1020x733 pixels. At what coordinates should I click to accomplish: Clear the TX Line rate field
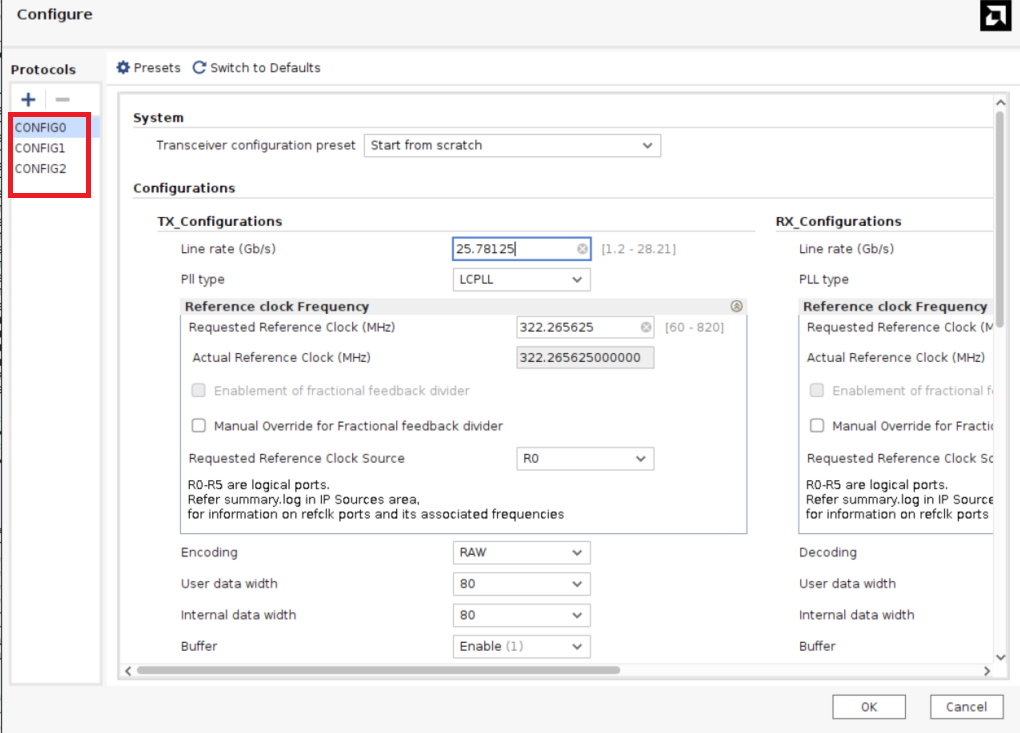point(582,249)
